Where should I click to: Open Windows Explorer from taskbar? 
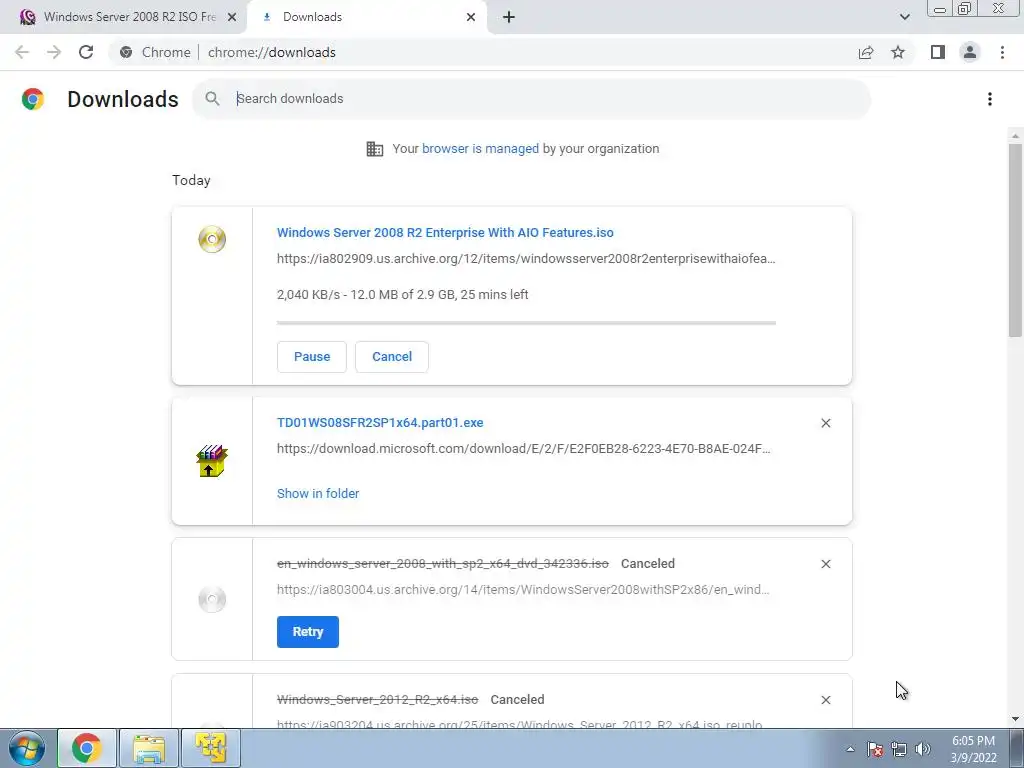click(x=149, y=748)
